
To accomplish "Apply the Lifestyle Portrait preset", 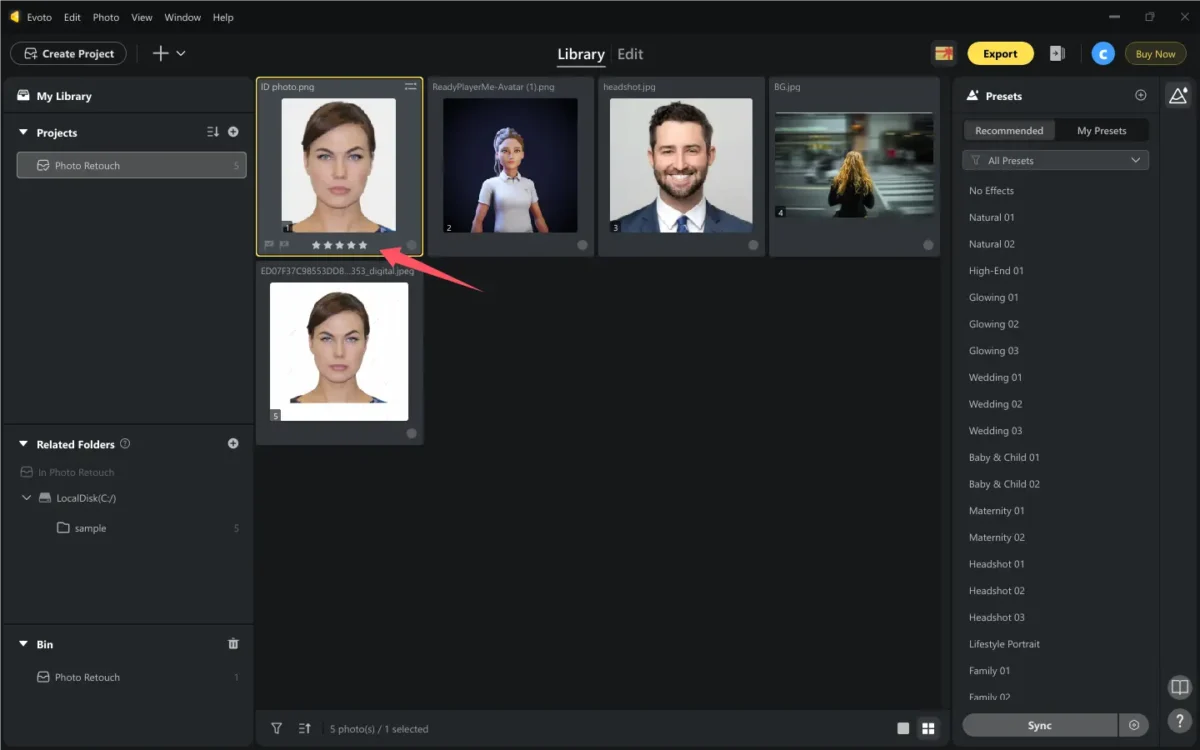I will pyautogui.click(x=1004, y=644).
